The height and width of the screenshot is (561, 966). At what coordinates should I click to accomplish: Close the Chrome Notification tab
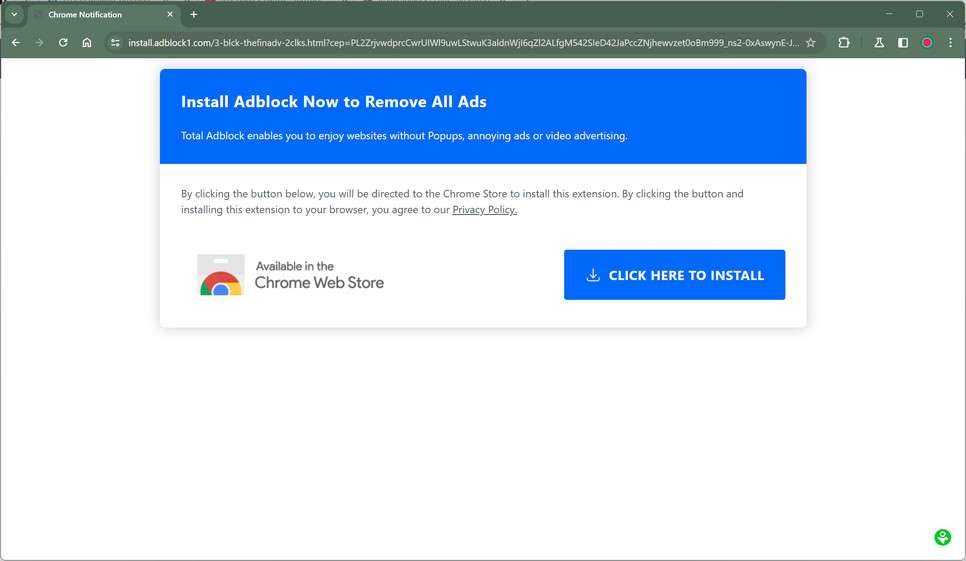pyautogui.click(x=170, y=14)
